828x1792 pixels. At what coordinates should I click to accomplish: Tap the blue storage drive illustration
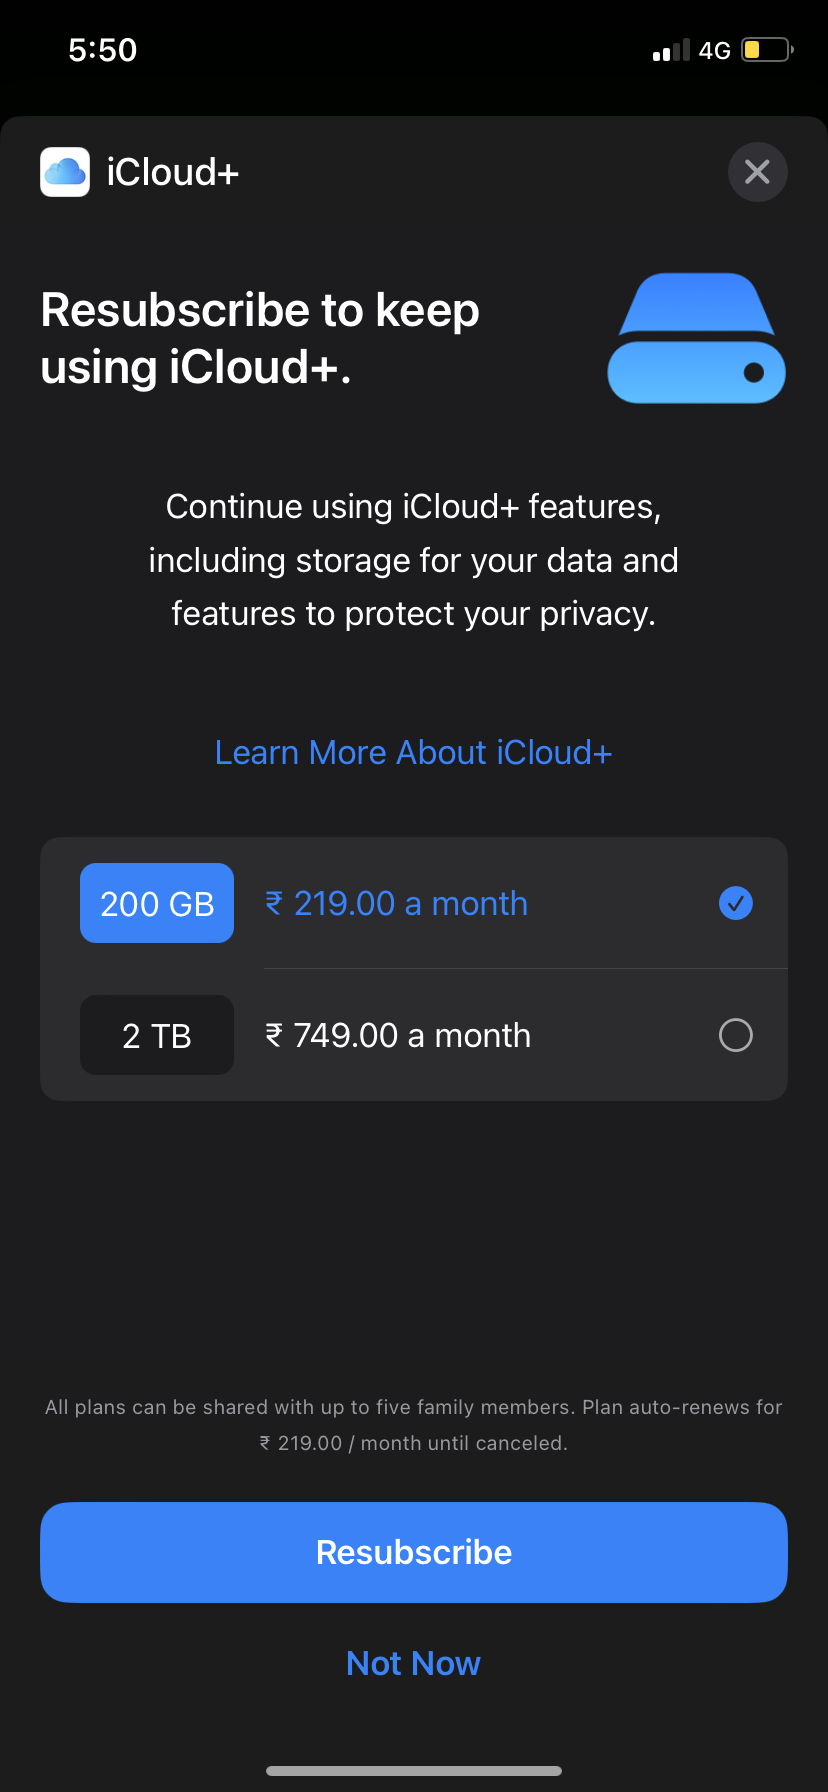pos(696,338)
